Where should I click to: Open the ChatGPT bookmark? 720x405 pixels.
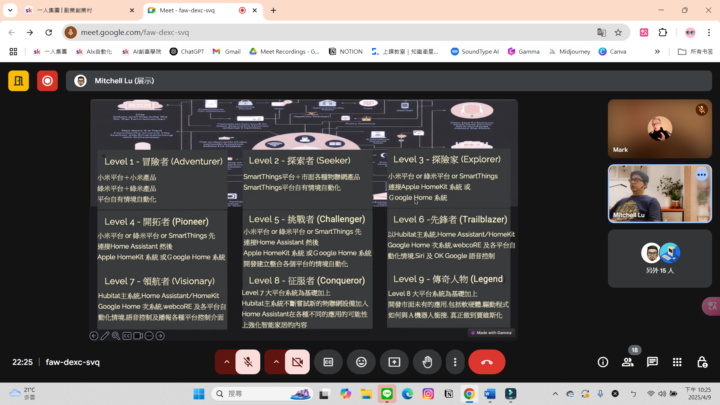coord(187,51)
